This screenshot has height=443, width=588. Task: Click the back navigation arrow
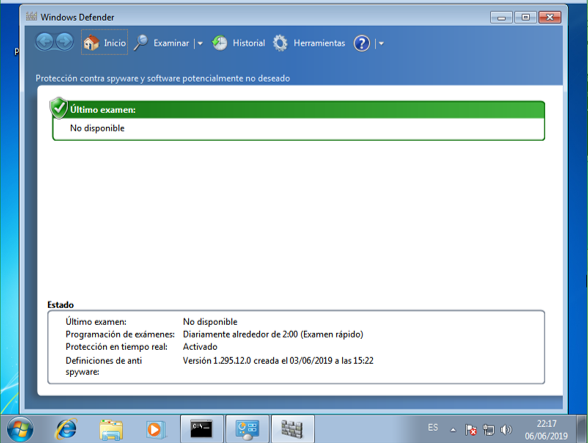click(x=45, y=42)
